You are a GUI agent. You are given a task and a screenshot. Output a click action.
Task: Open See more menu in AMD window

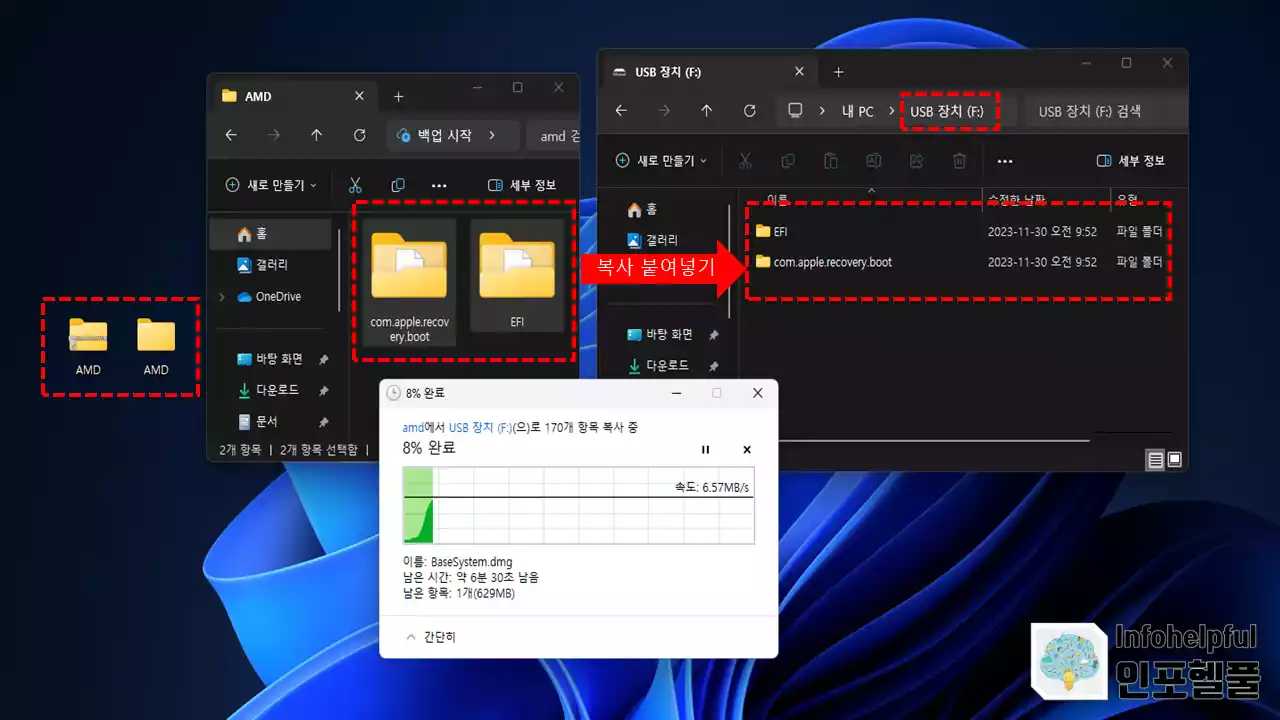(439, 186)
